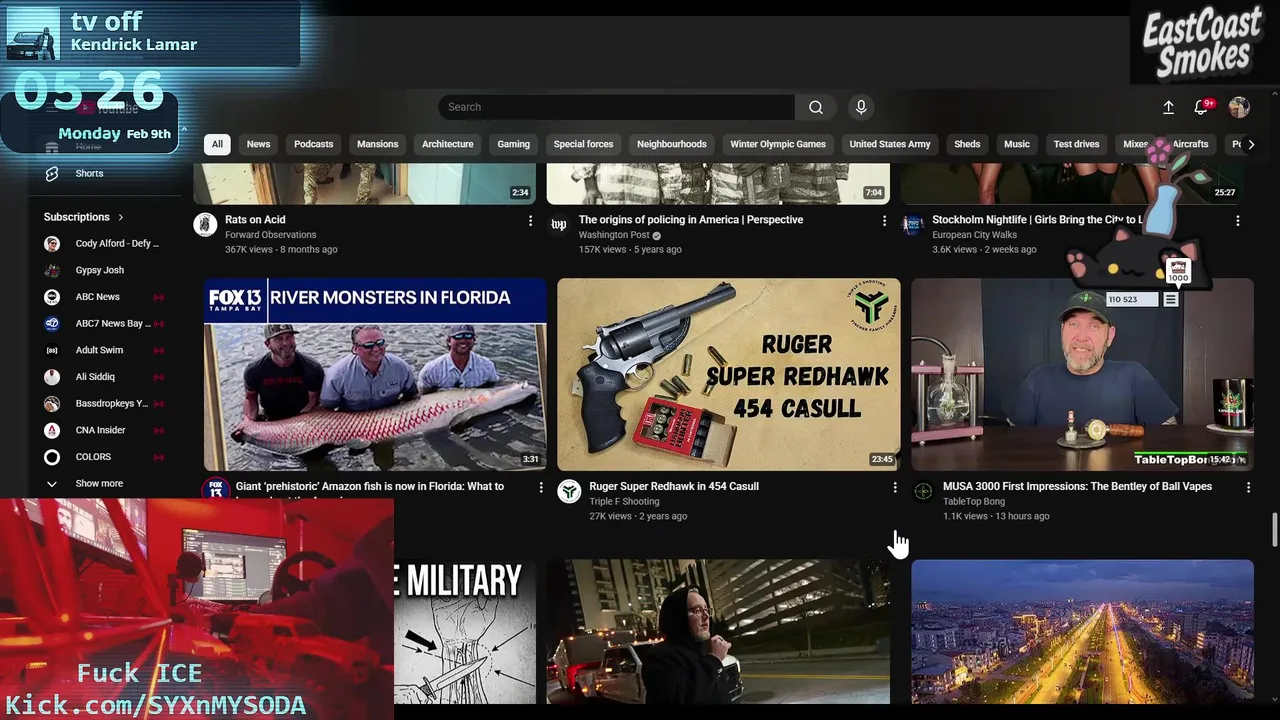Play night city boulevard aerial thumbnail
Screen dimensions: 1280x720
[x=1082, y=632]
